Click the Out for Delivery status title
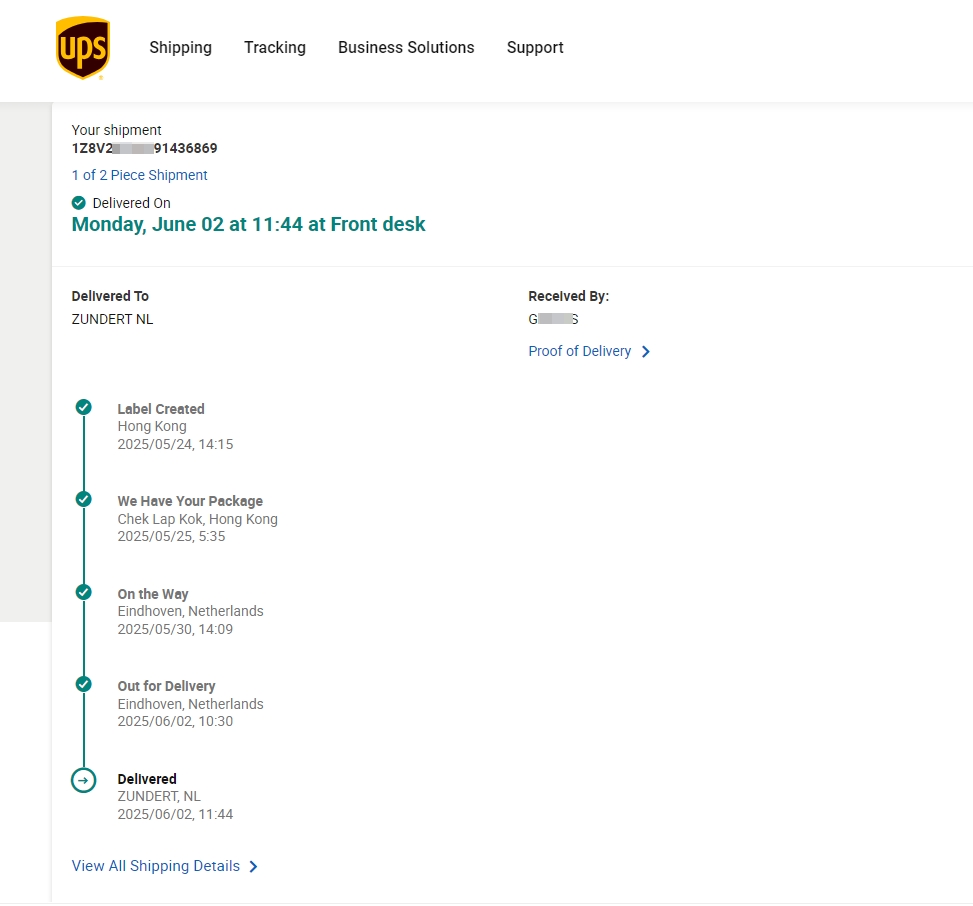 tap(166, 686)
